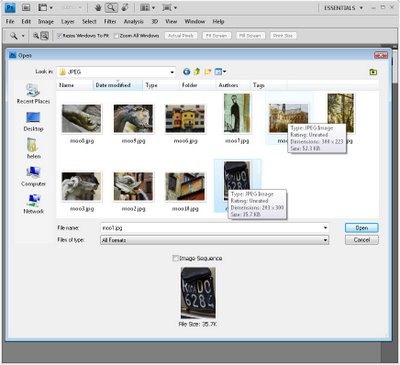Toggle Resize Windows To Fit checkbox
400x365 pixels.
pos(60,36)
